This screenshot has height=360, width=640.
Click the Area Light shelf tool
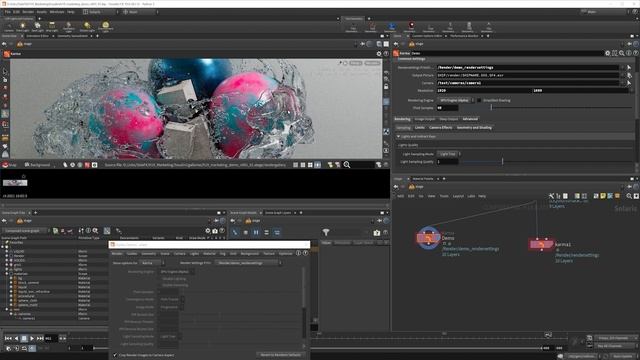click(52, 27)
